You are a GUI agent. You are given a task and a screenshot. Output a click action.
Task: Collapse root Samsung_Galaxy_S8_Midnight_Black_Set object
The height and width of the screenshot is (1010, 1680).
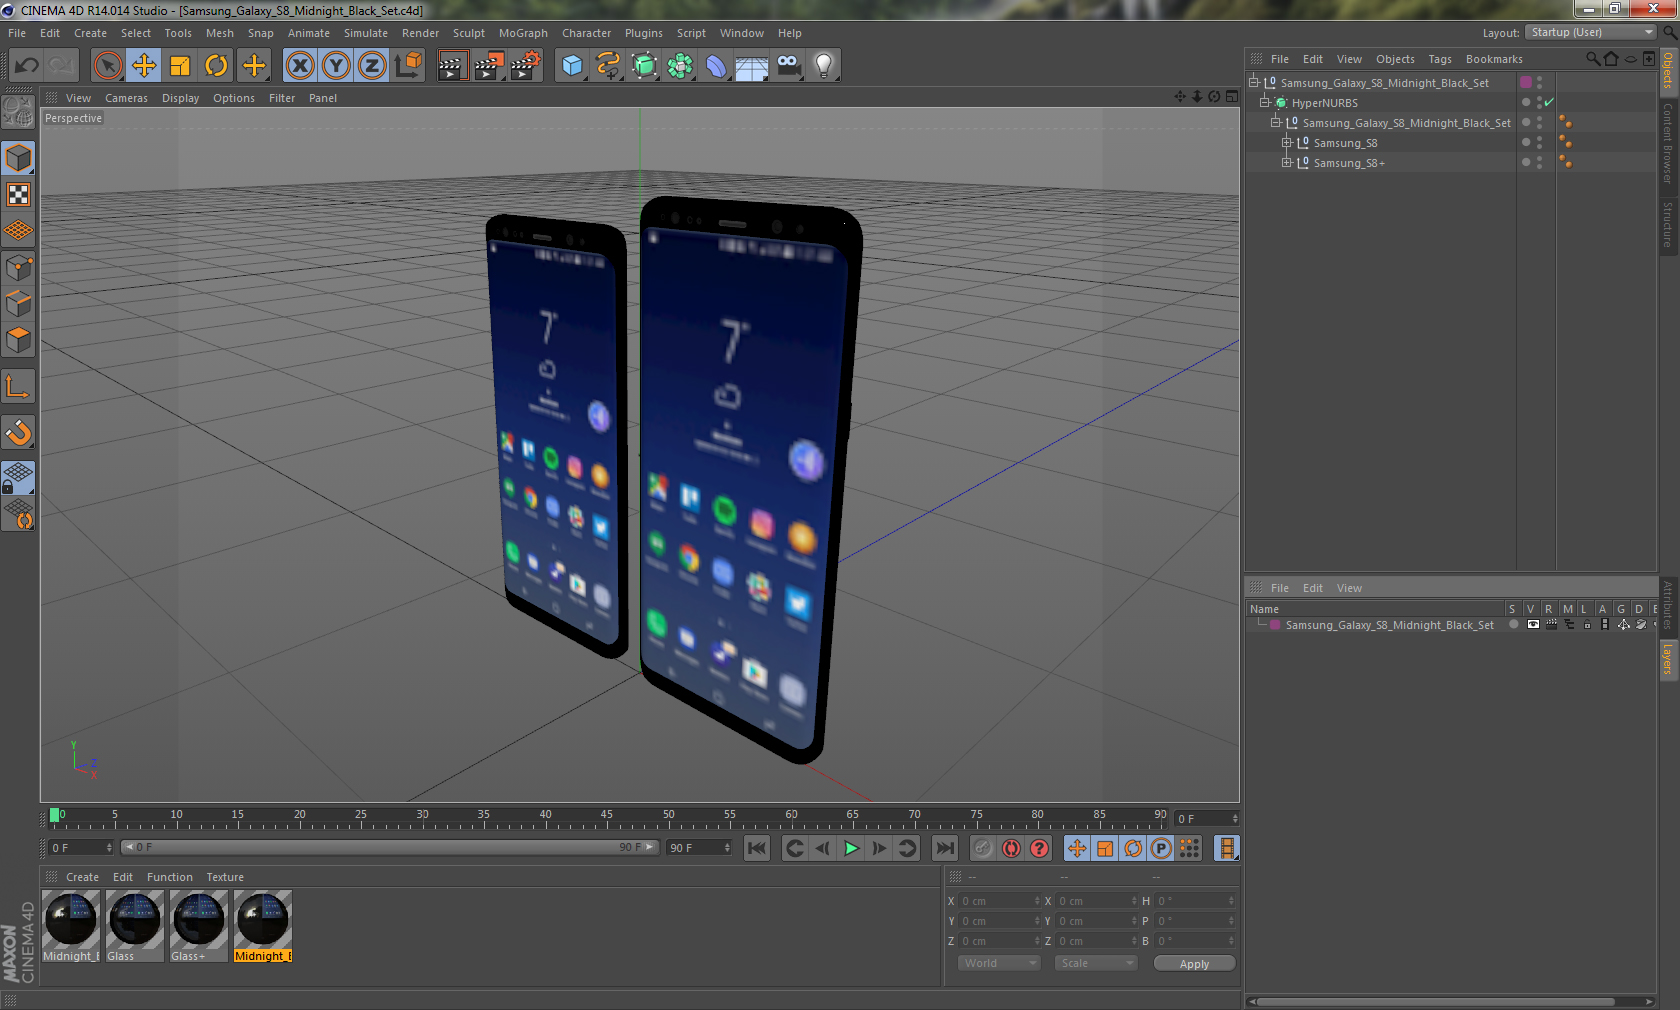[1254, 82]
